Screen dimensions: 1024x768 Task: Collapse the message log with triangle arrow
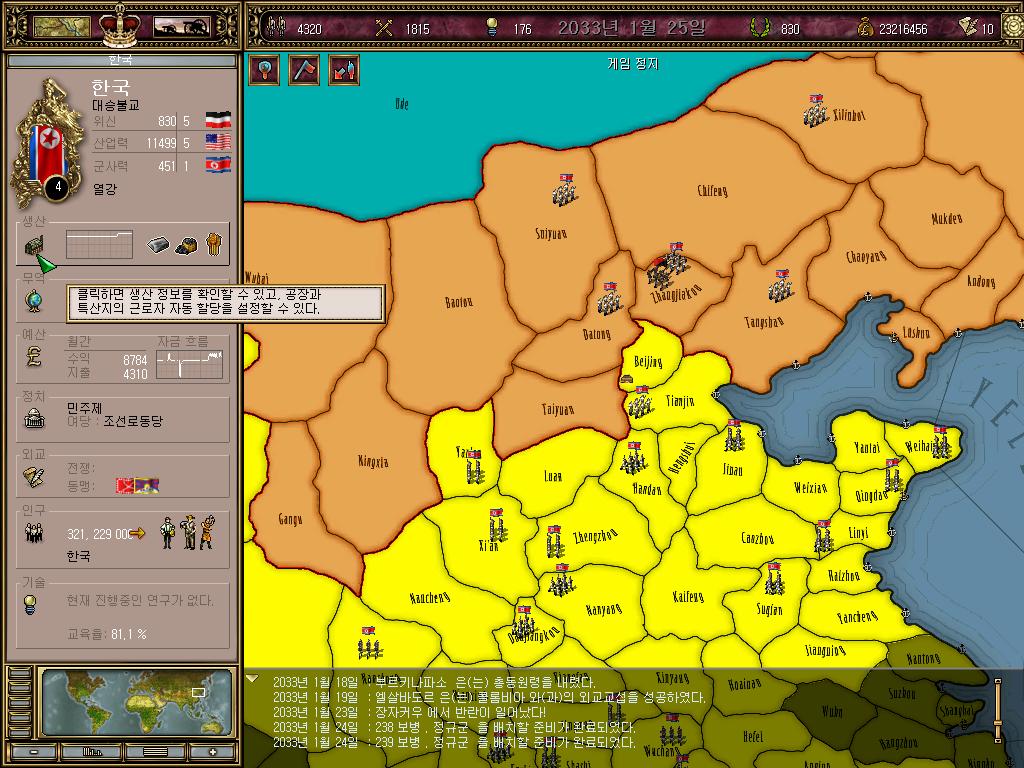(252, 680)
